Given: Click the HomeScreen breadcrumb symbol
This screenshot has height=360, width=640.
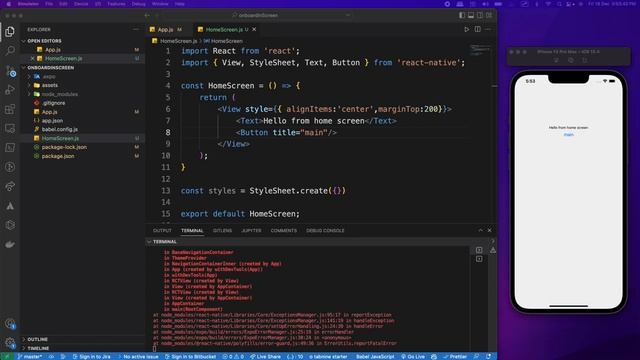Looking at the screenshot, I should (223, 41).
